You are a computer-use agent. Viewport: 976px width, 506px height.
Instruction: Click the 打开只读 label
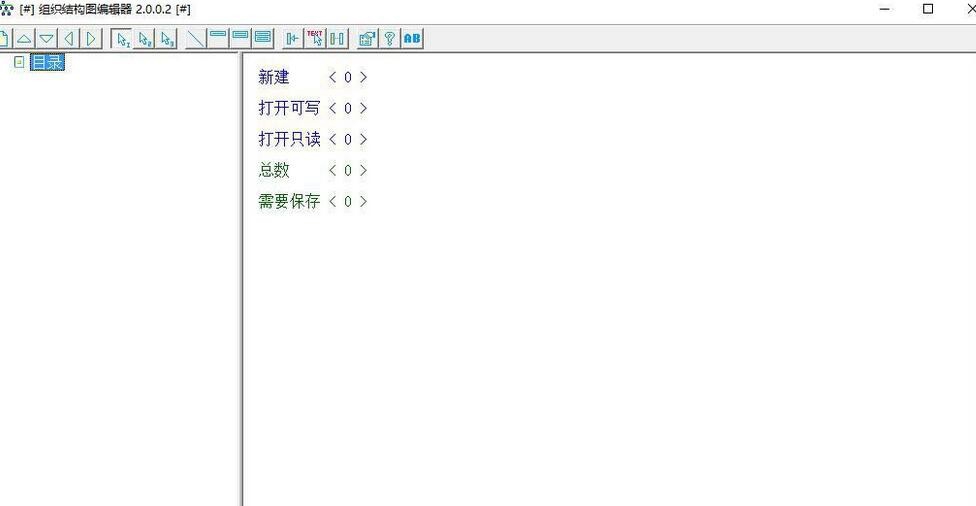(x=289, y=139)
